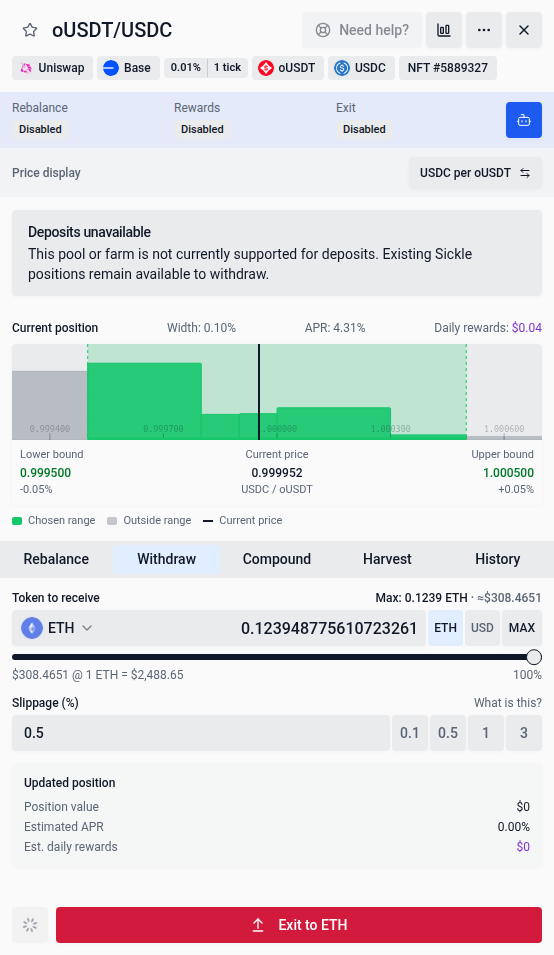Click the Width: 0.10% label

pyautogui.click(x=202, y=328)
